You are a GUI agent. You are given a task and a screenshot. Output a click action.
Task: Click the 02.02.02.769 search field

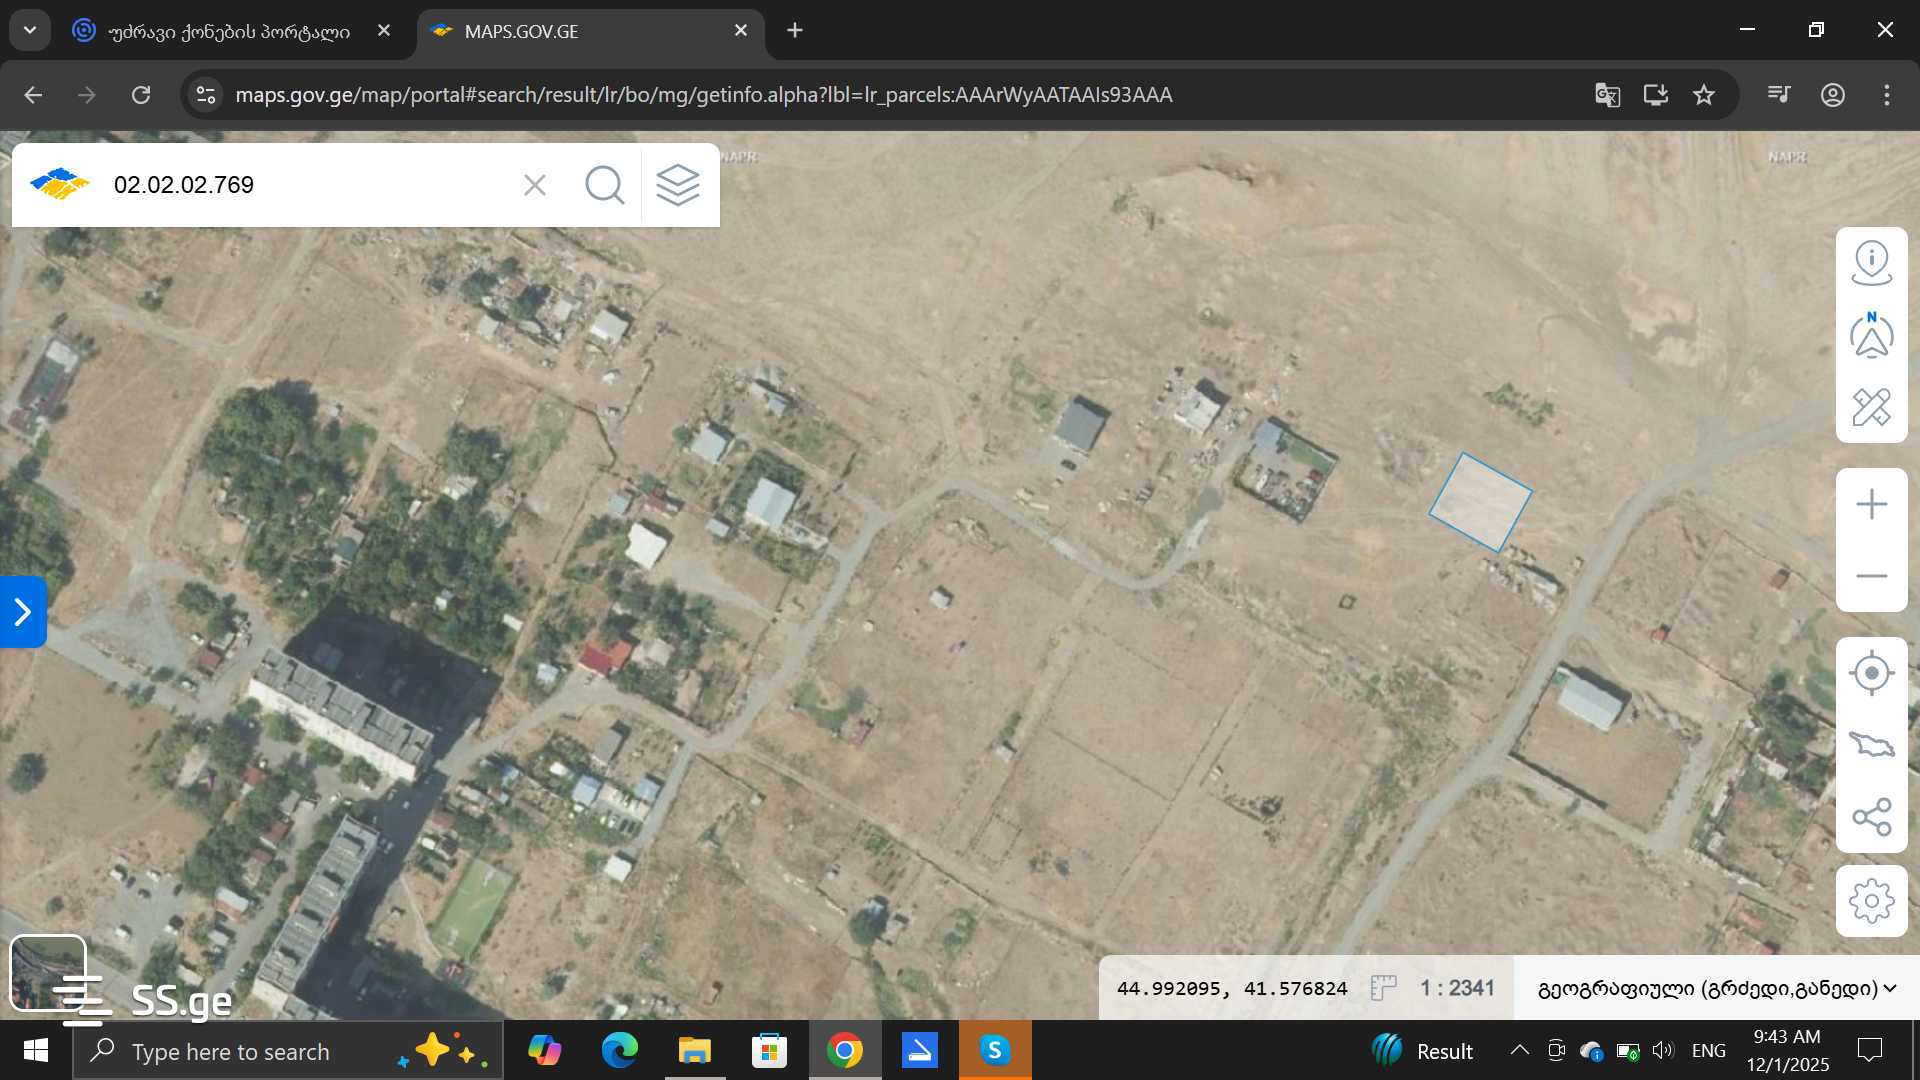point(300,185)
